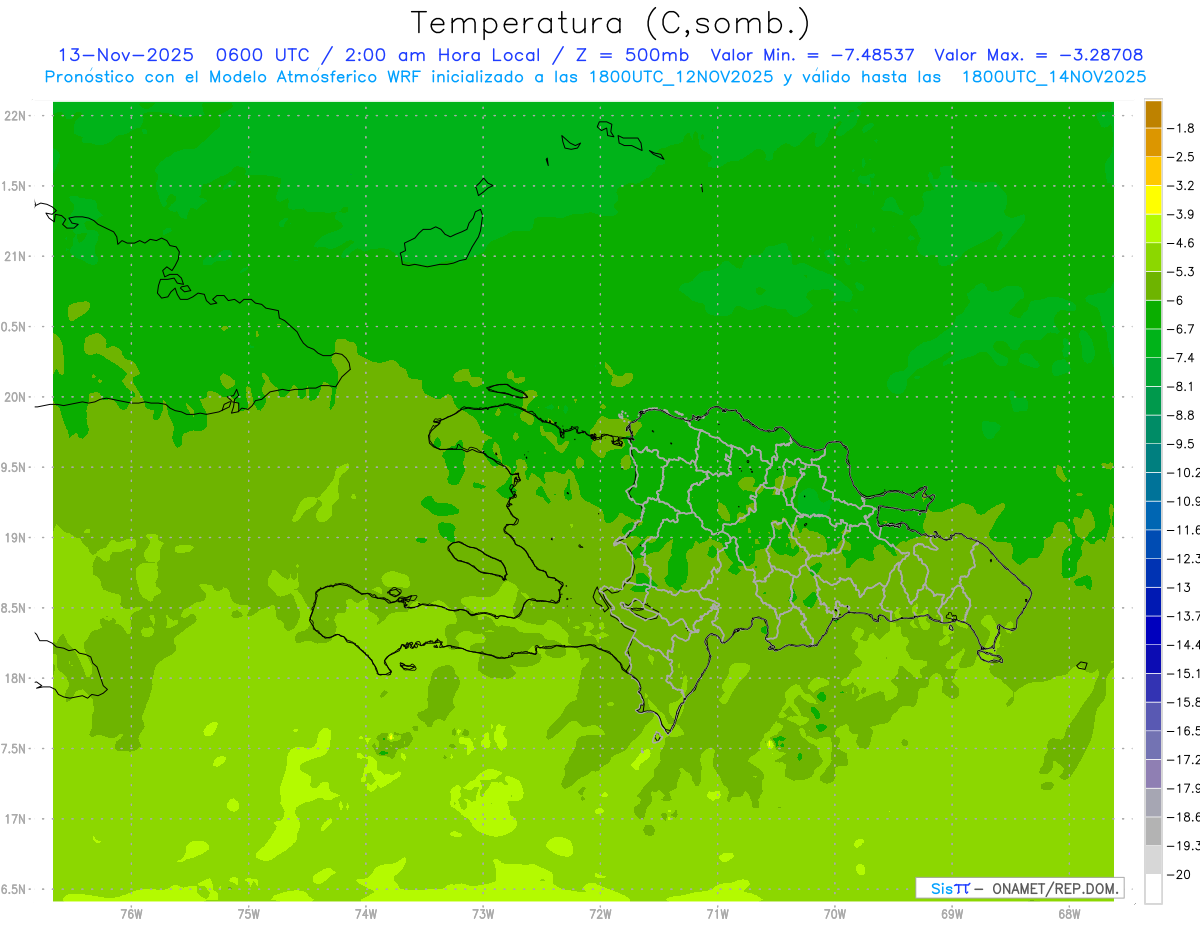
Task: Click the '-4.6' colorbar value
Action: [1183, 243]
